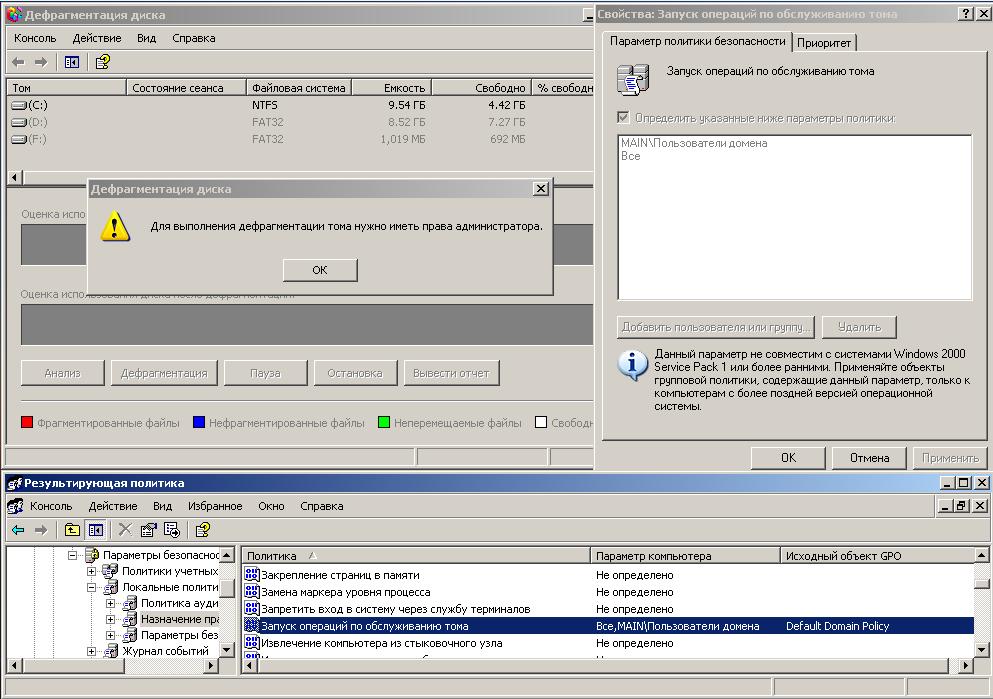Screen dimensions: 993x699
Task: Open the Избранное menu
Action: click(x=215, y=506)
